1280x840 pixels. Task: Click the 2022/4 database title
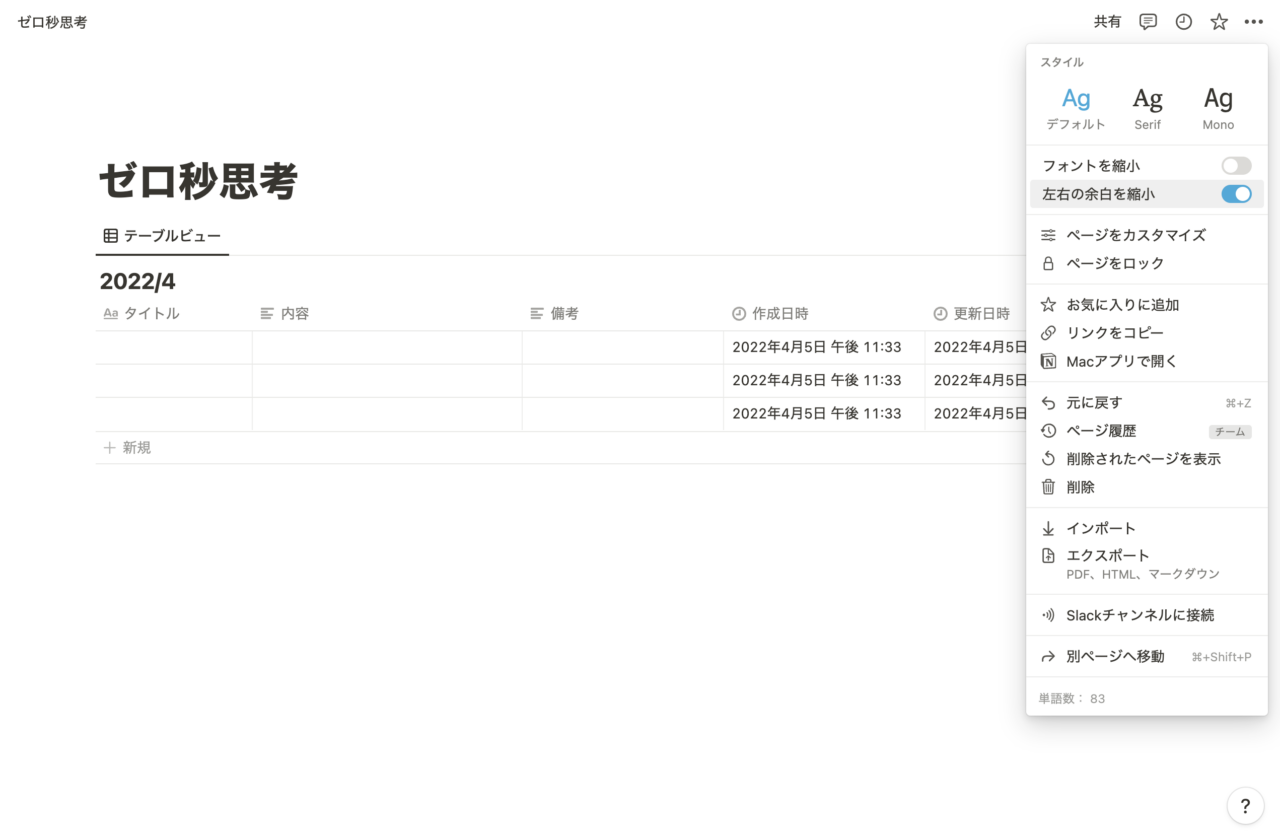tap(138, 282)
